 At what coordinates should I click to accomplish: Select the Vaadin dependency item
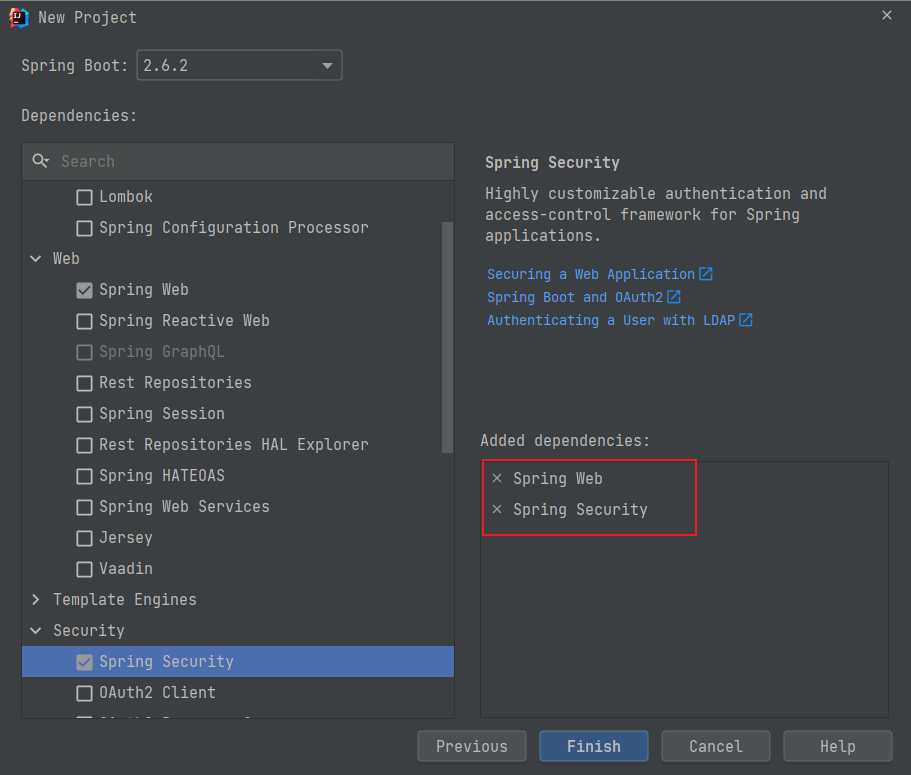pyautogui.click(x=125, y=569)
